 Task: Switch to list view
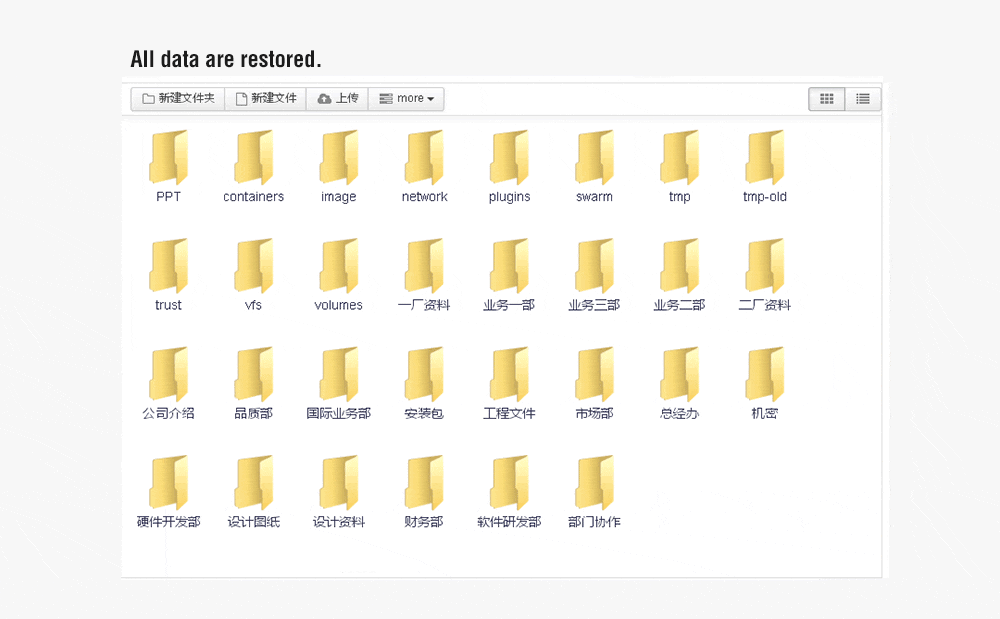862,99
